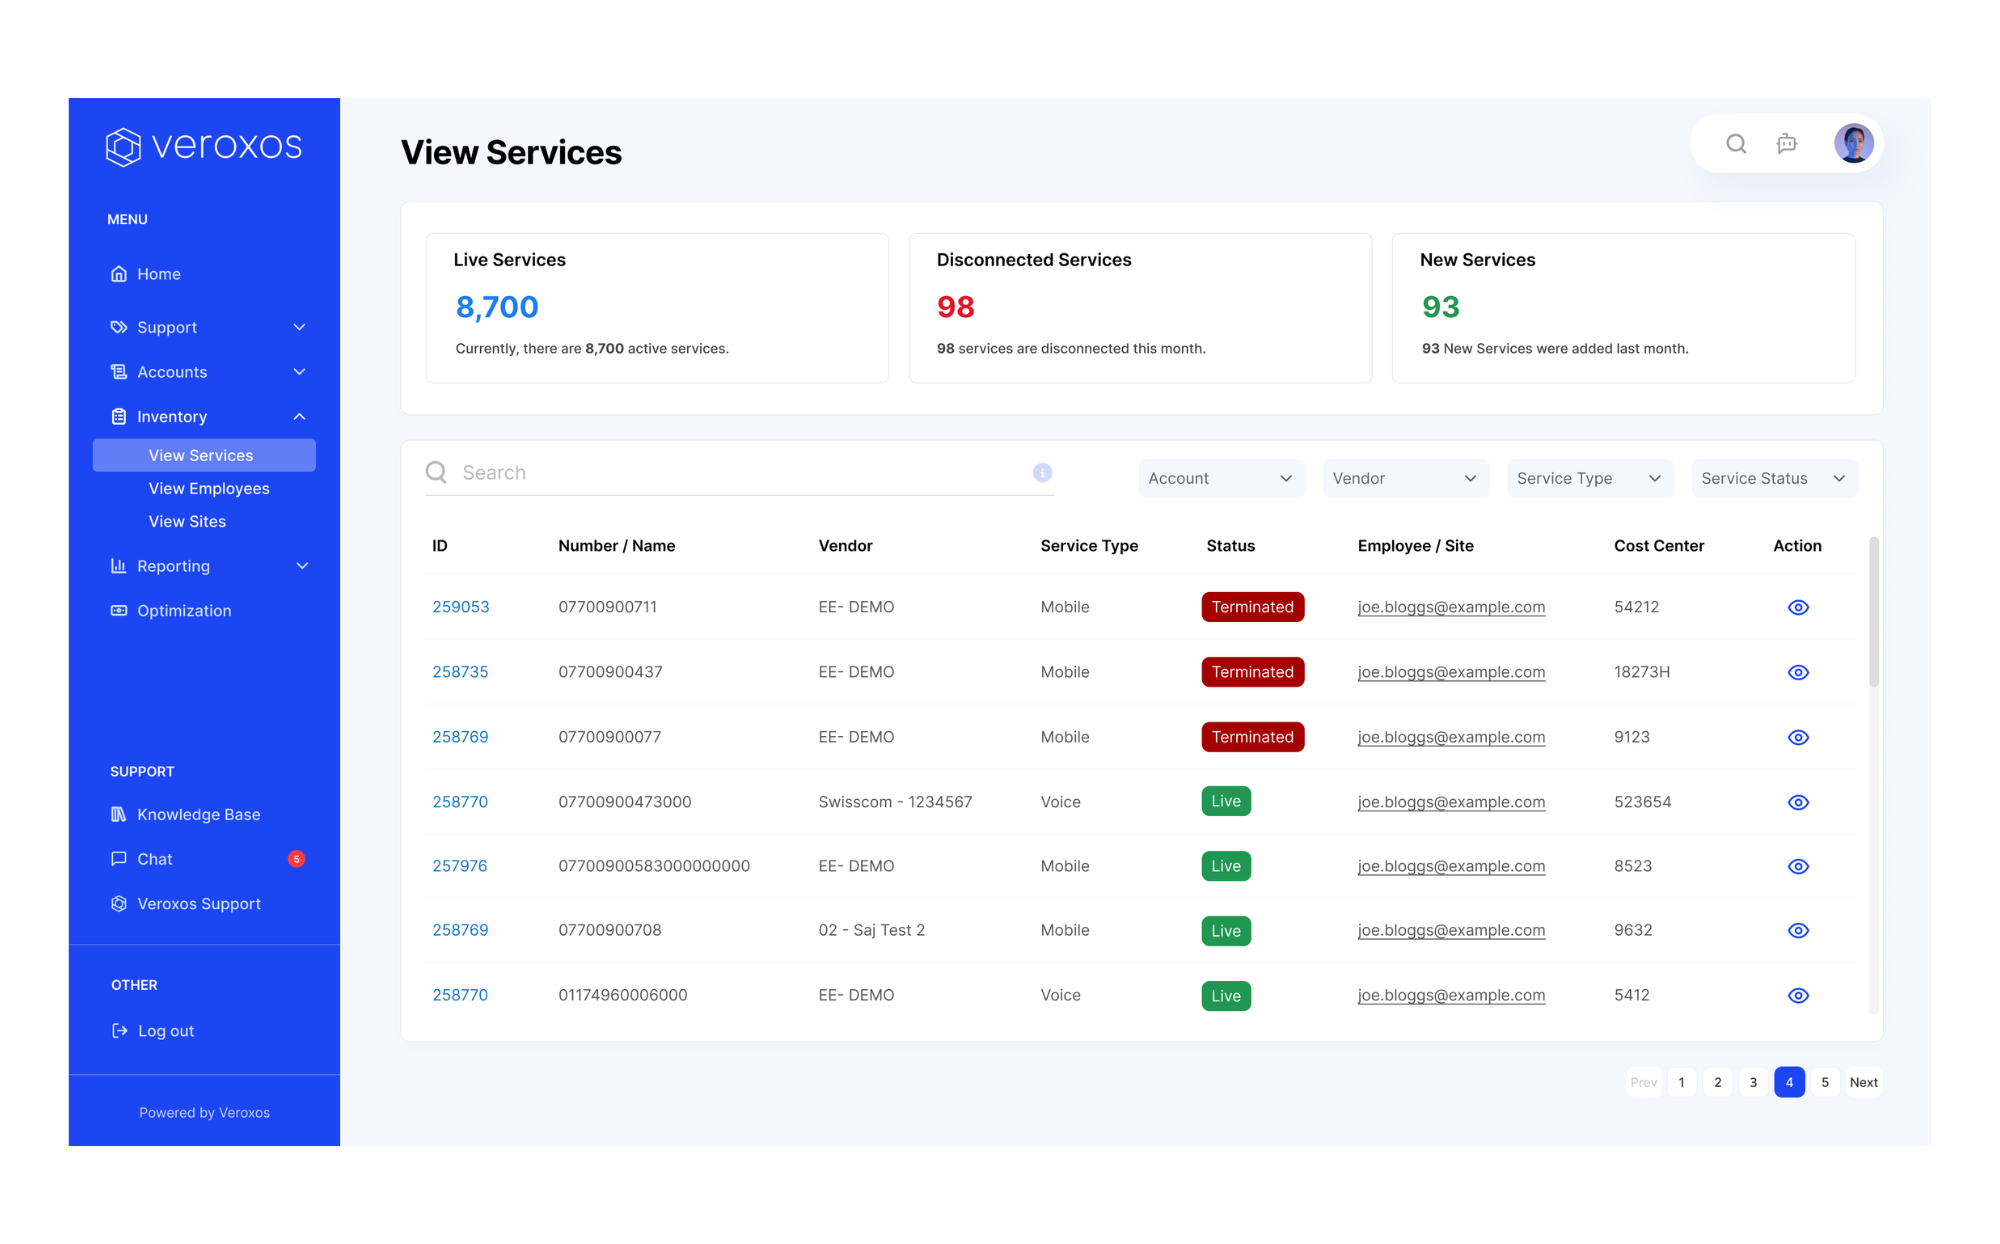Open Optimization from sidebar icon
This screenshot has width=2000, height=1244.
coord(119,611)
